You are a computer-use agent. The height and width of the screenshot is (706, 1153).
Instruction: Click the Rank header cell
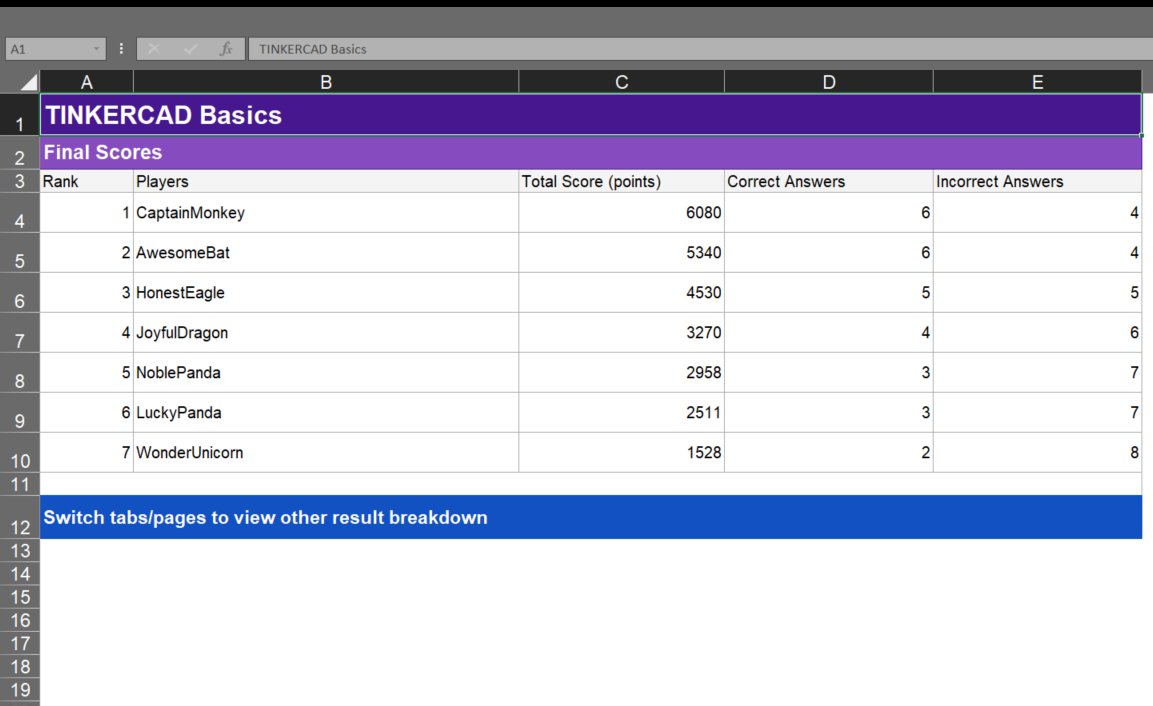[x=87, y=182]
